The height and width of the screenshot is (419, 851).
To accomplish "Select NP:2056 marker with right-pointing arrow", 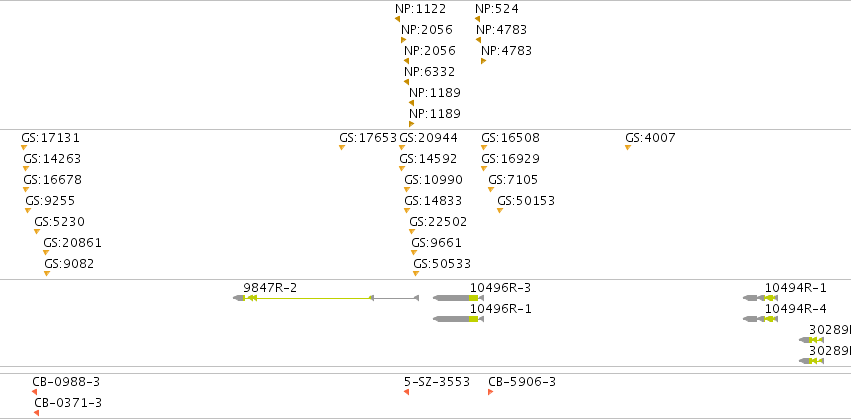I will 403,40.
